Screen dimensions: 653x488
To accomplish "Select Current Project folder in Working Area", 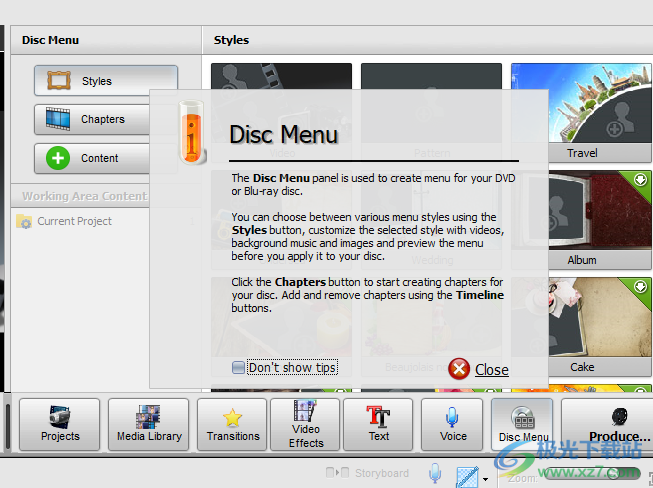I will (x=64, y=221).
